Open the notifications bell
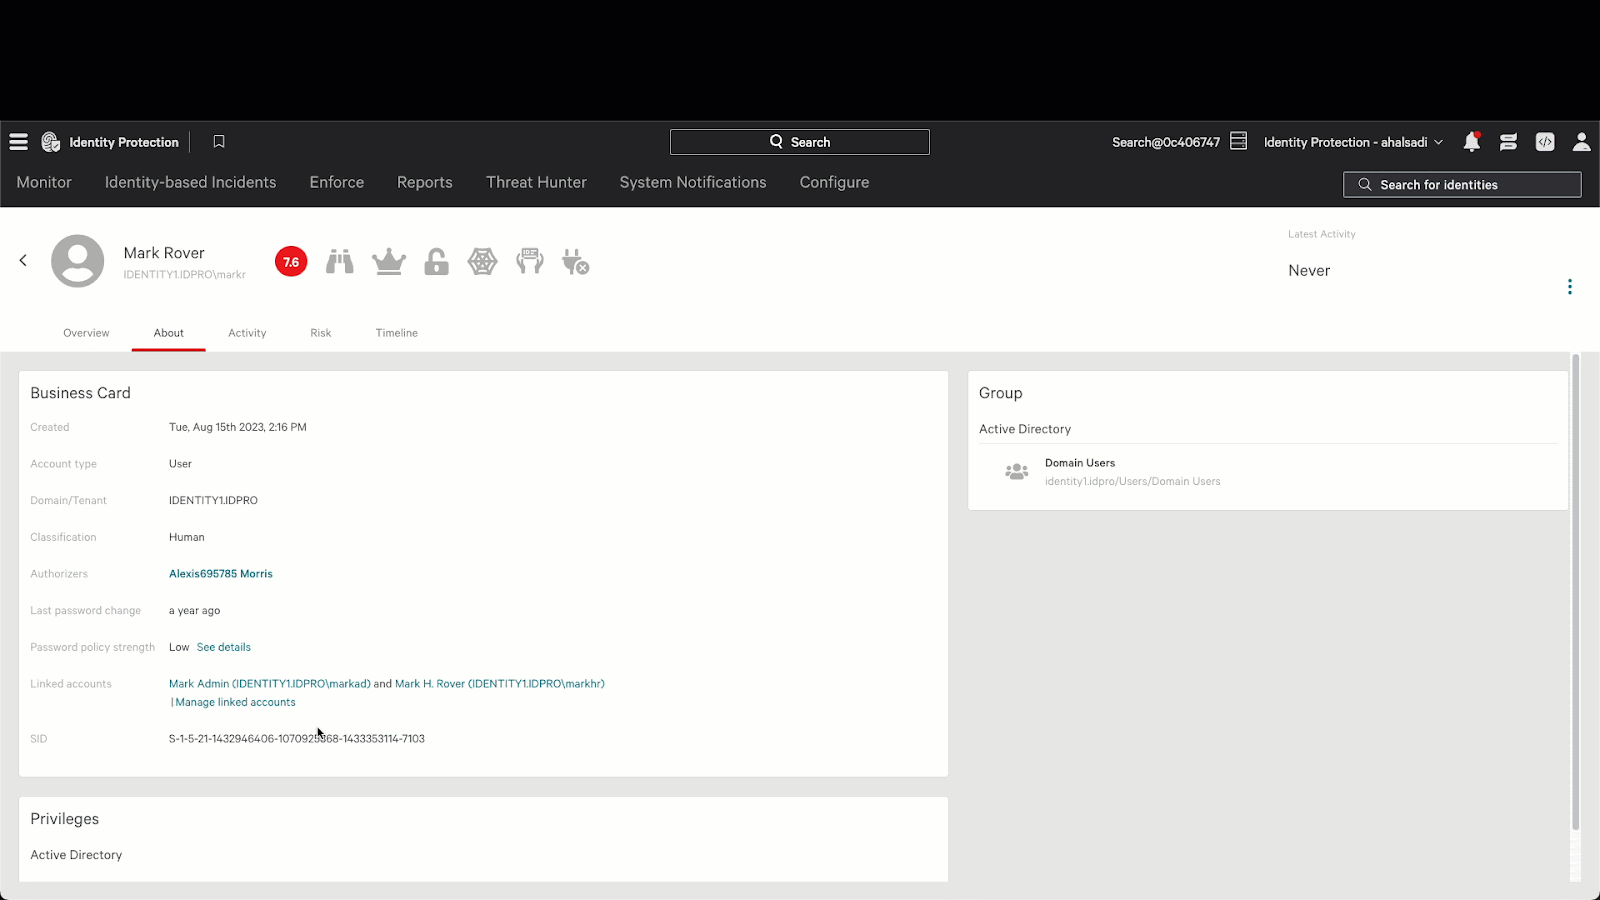1600x900 pixels. (x=1471, y=142)
